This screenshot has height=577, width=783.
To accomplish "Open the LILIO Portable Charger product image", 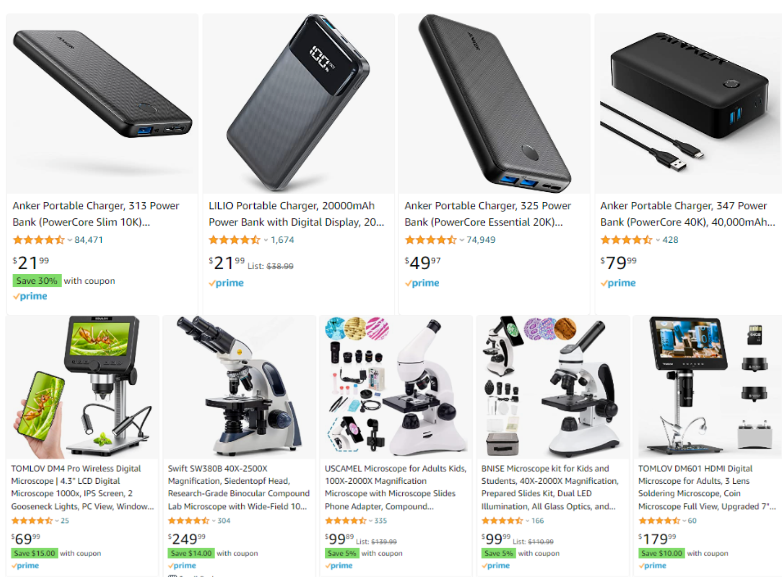I will (x=299, y=104).
